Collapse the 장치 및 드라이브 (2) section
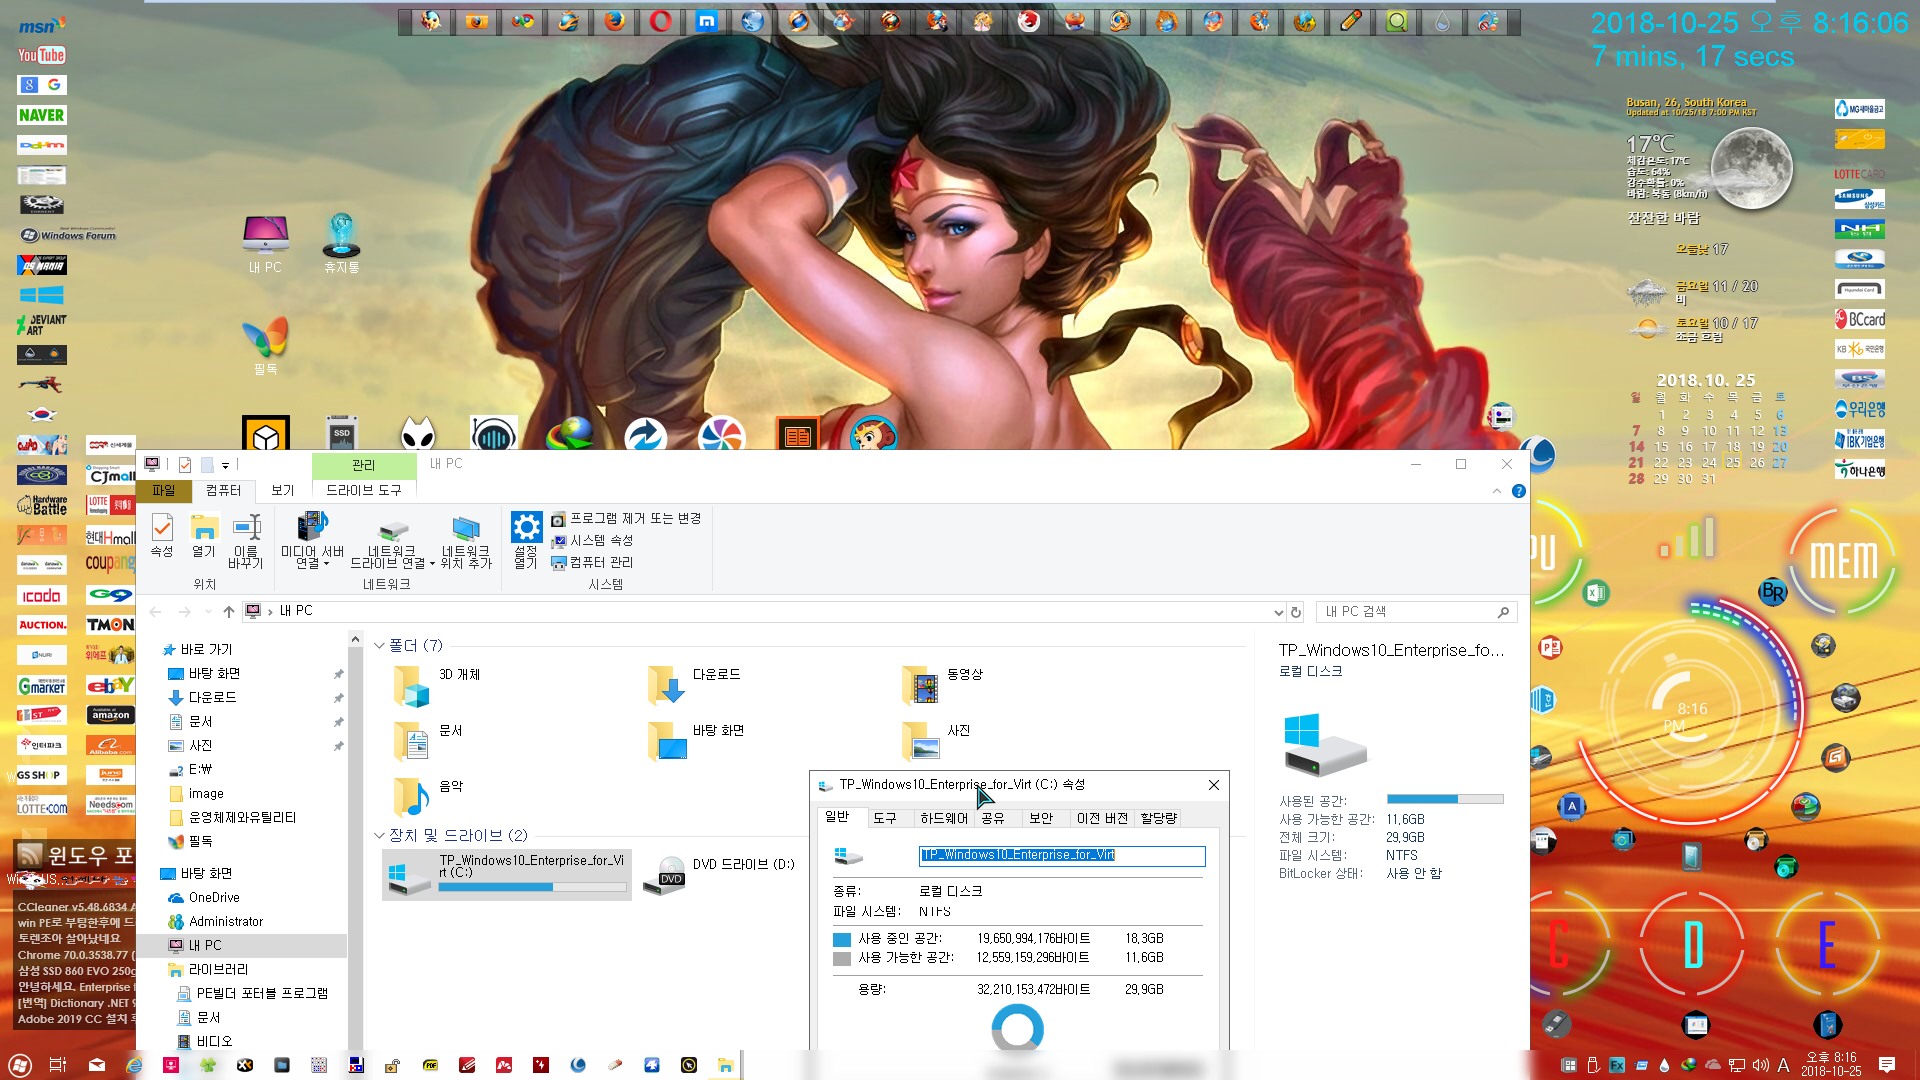The height and width of the screenshot is (1080, 1920). pos(379,836)
